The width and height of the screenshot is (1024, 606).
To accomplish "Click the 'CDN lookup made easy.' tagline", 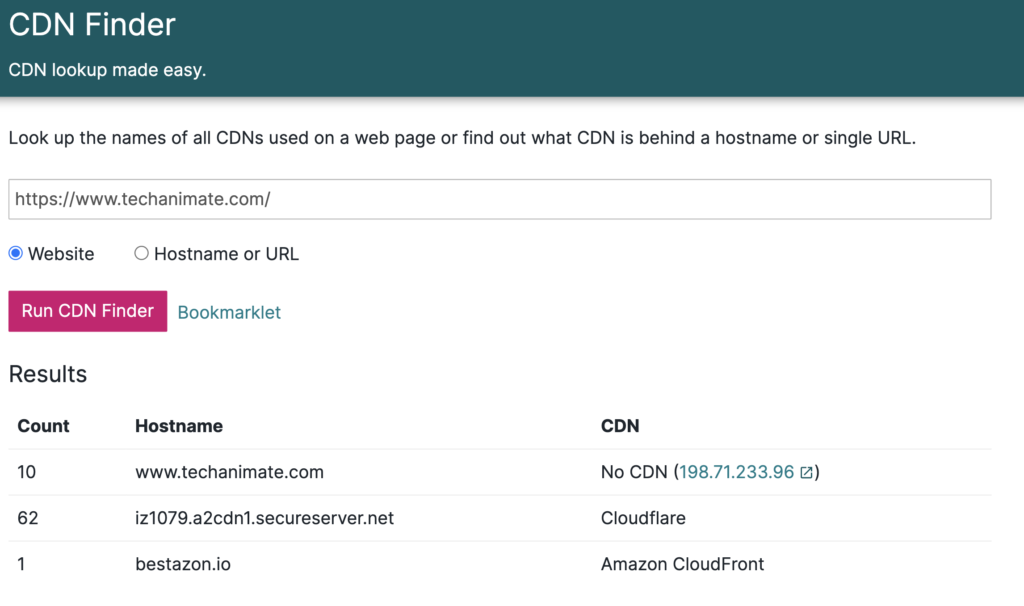I will (107, 71).
